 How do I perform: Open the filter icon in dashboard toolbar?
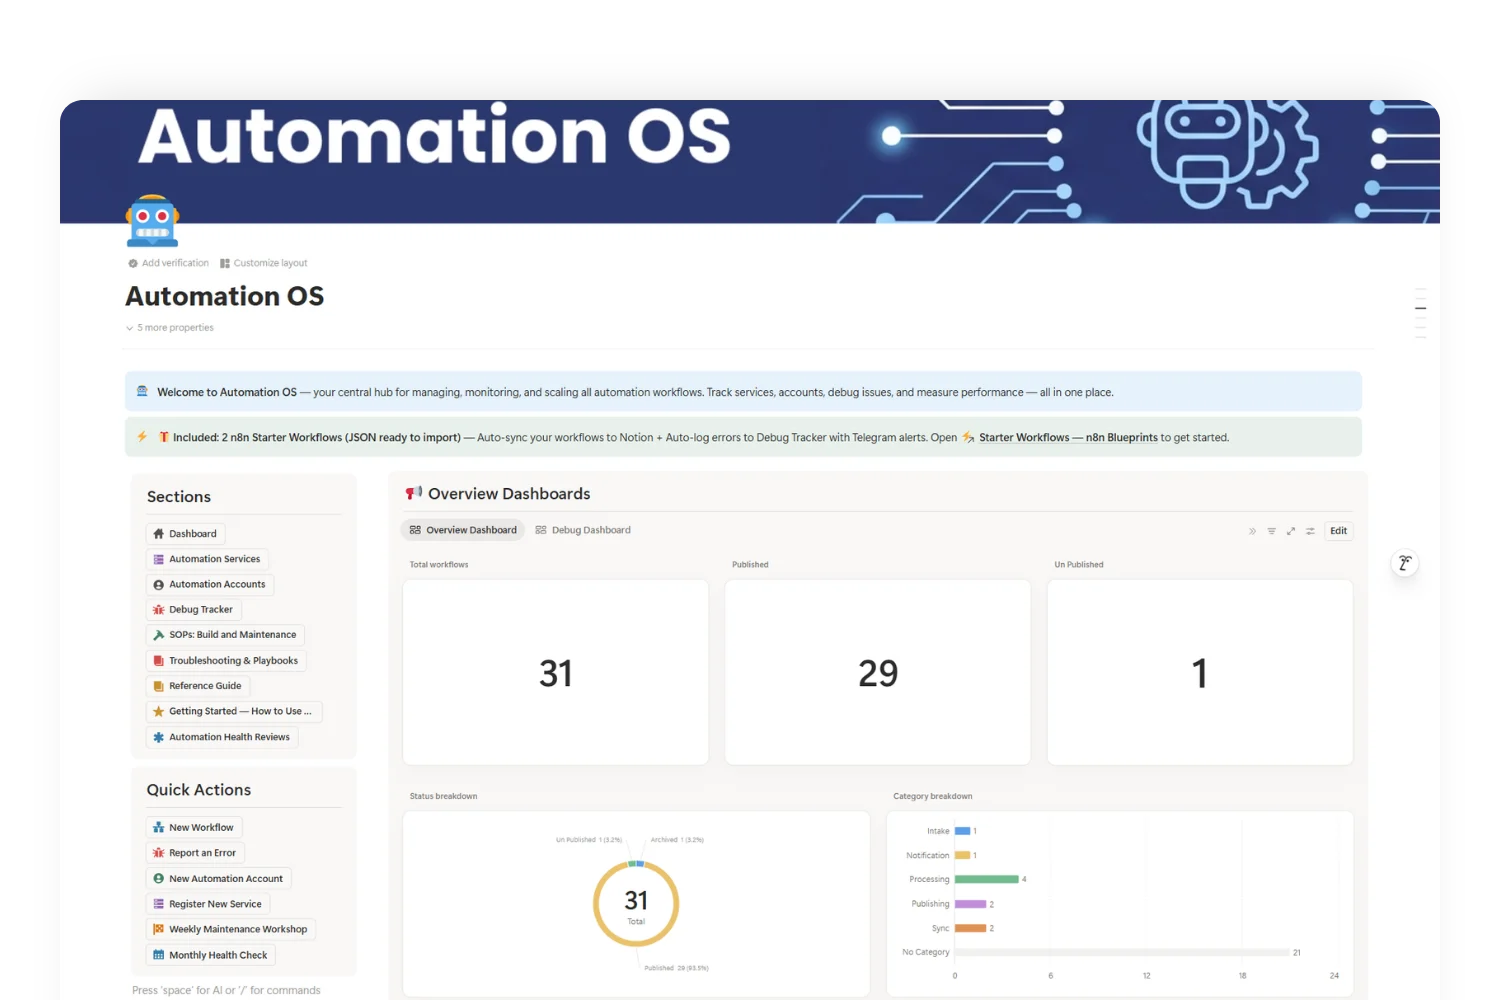[1272, 531]
